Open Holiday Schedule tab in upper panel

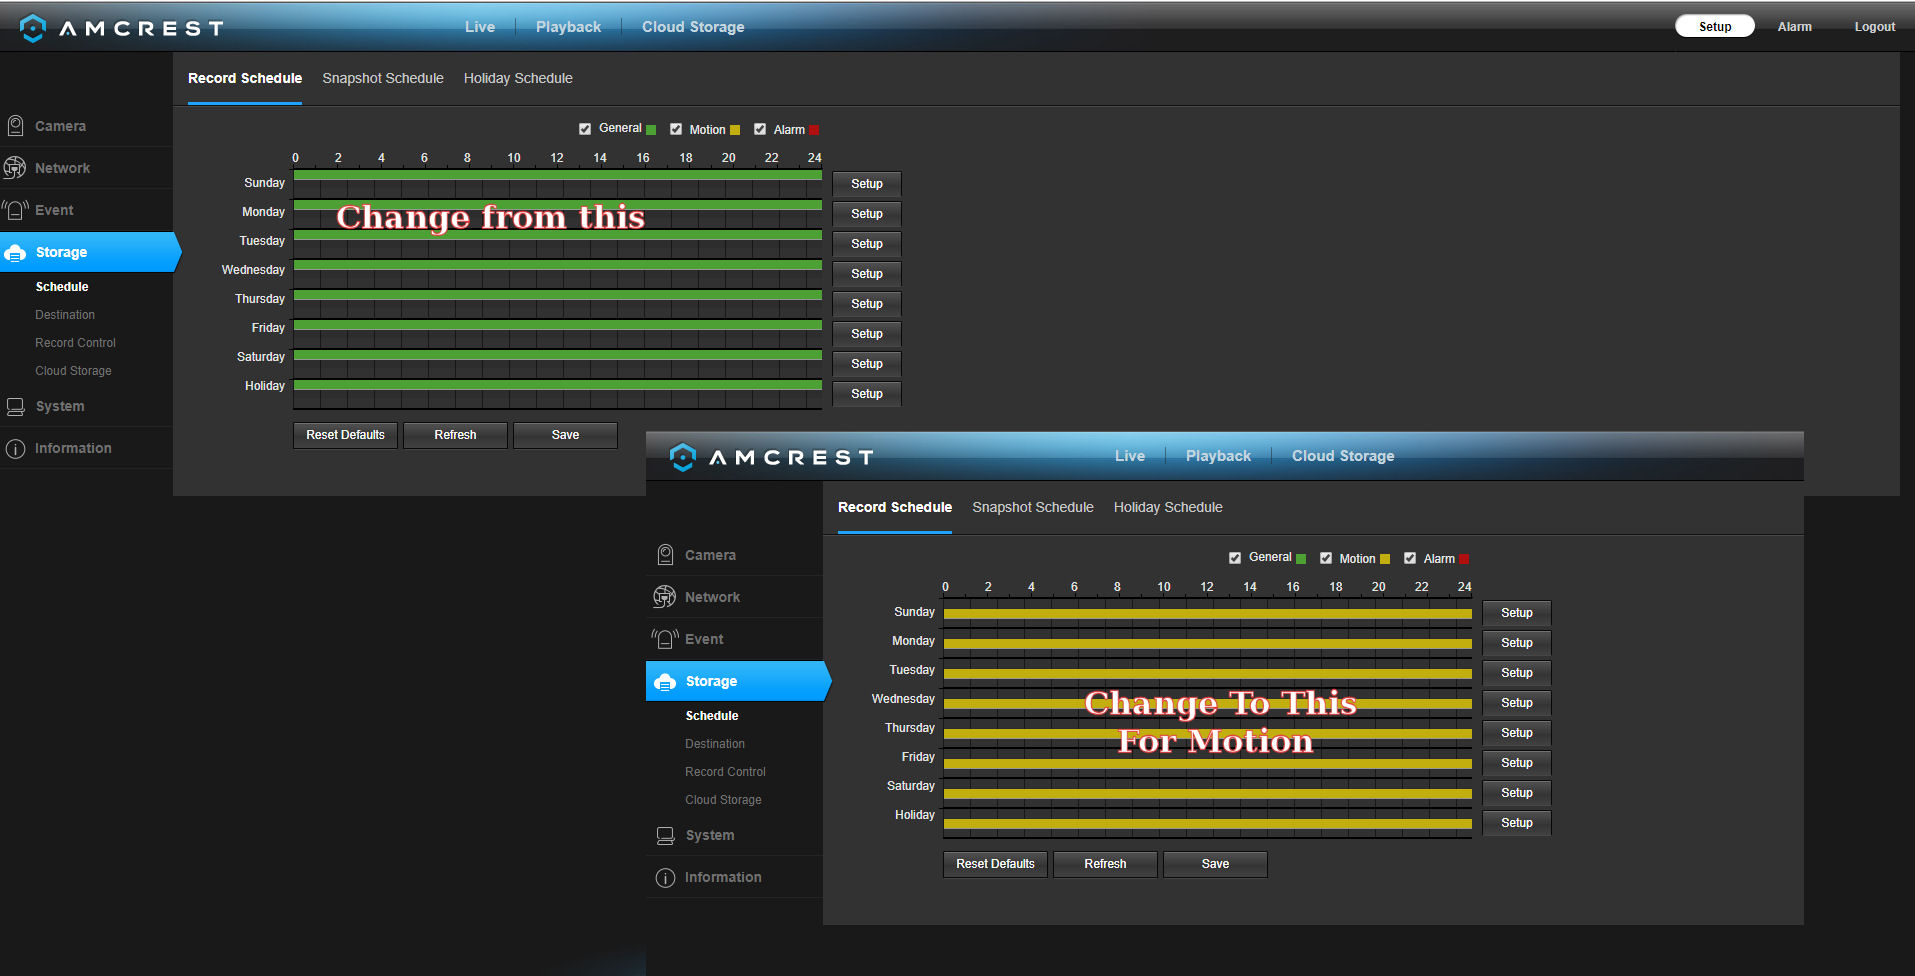518,78
